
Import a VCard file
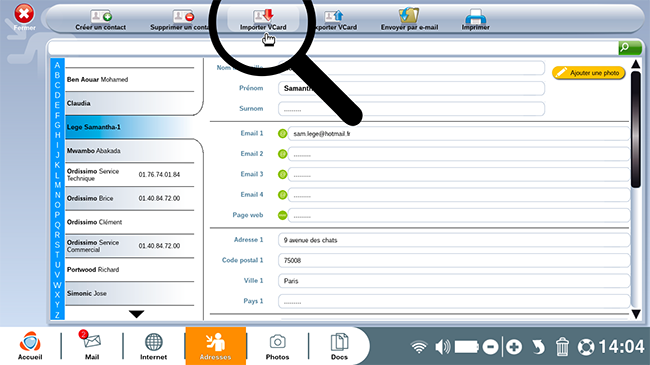tap(263, 20)
